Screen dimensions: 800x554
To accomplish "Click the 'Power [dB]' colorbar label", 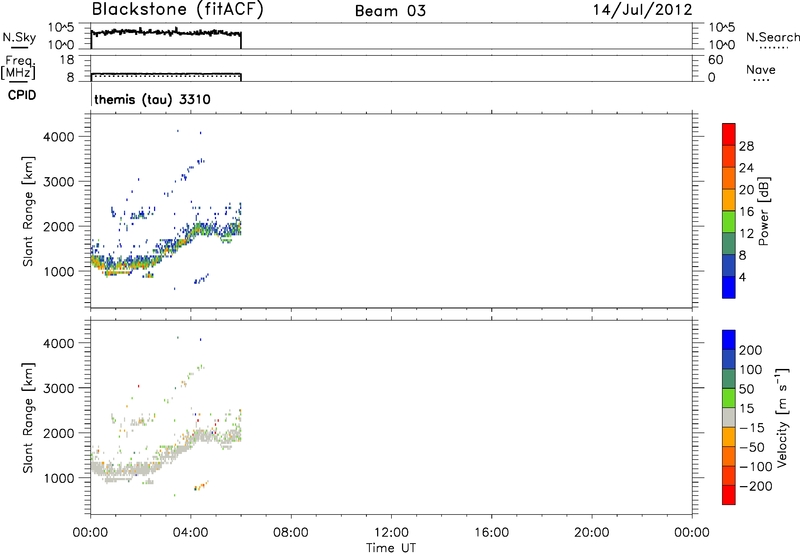I will coord(764,211).
